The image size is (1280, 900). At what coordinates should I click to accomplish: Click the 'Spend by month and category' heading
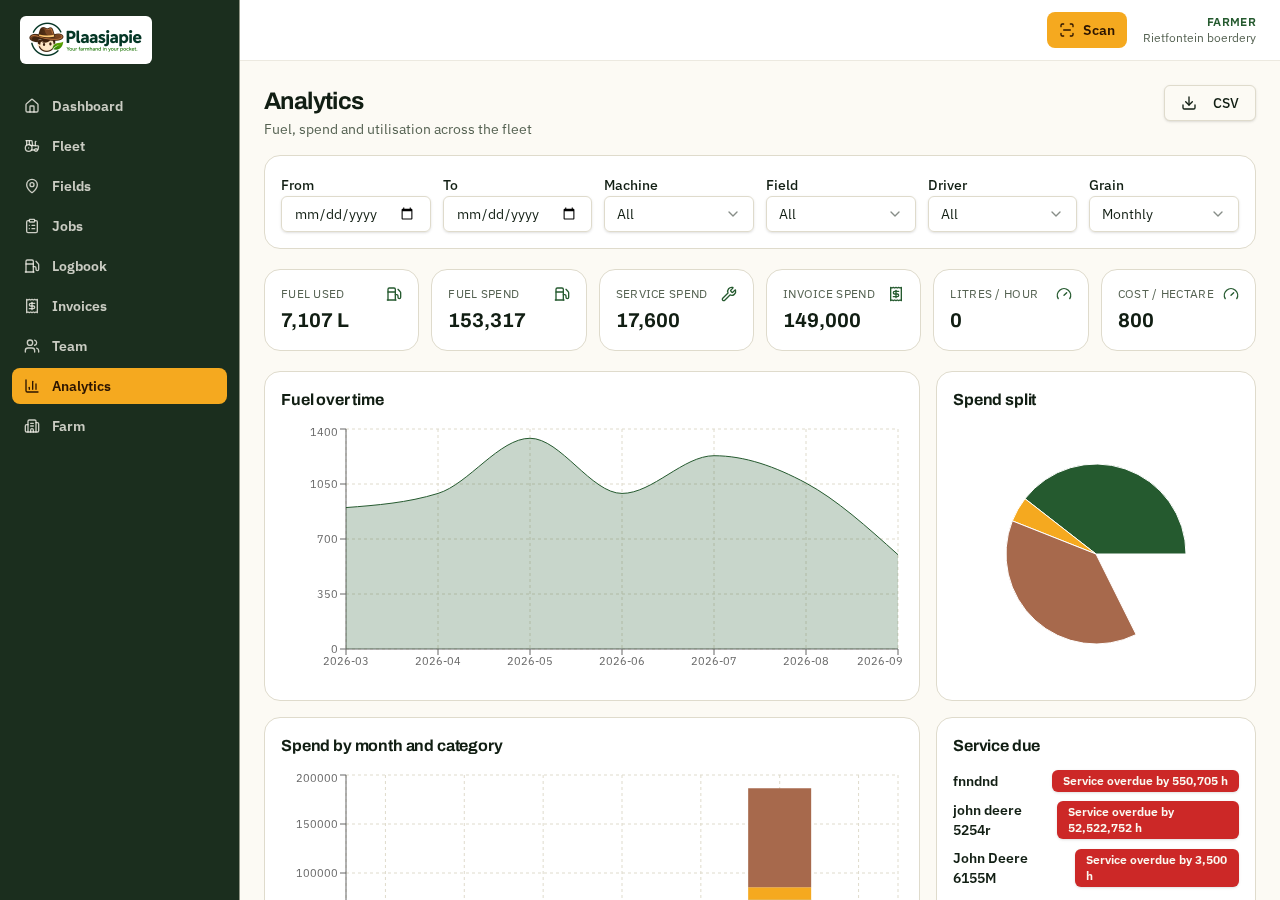coord(392,746)
